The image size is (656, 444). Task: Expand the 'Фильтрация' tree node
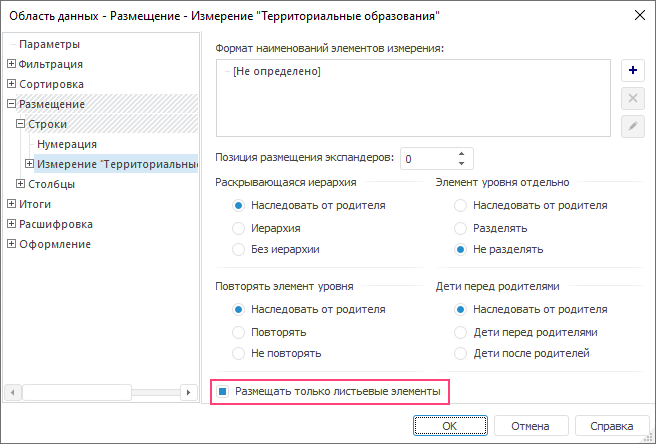point(11,64)
